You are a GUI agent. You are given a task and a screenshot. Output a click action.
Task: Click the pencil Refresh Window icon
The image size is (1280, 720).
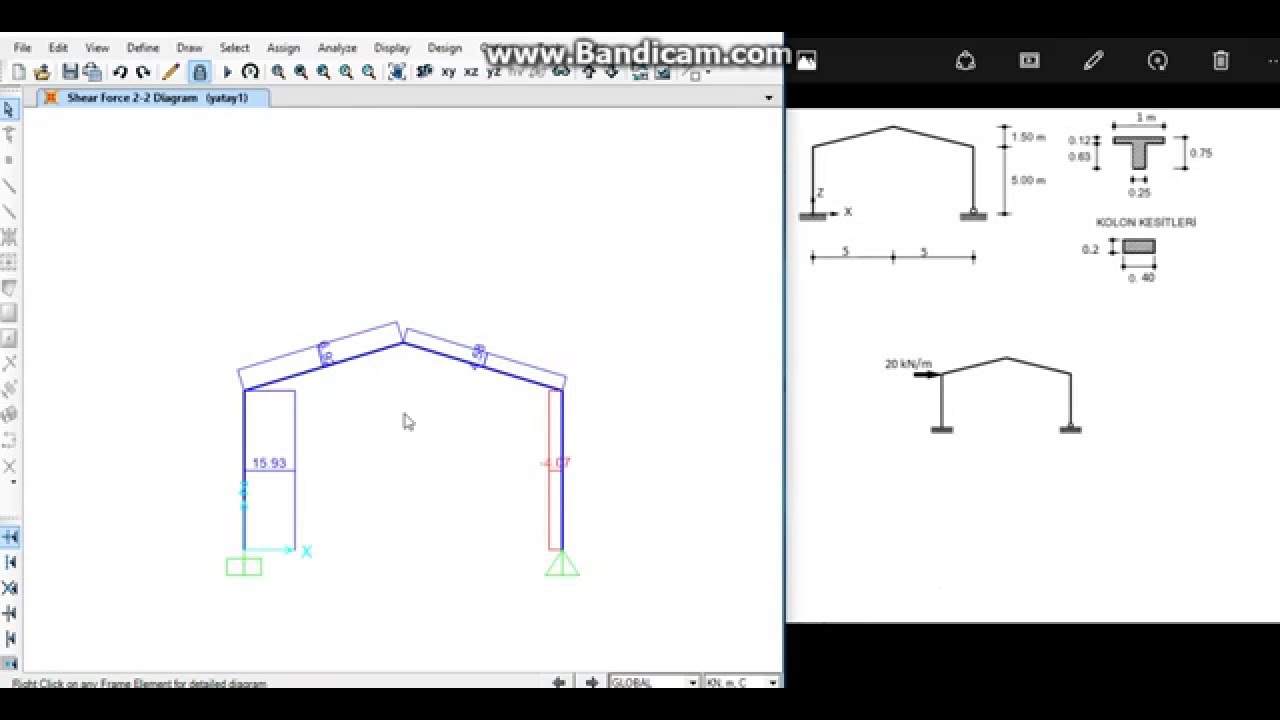pos(171,72)
